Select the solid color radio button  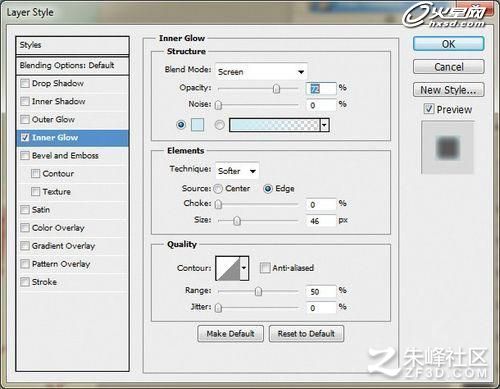(181, 125)
